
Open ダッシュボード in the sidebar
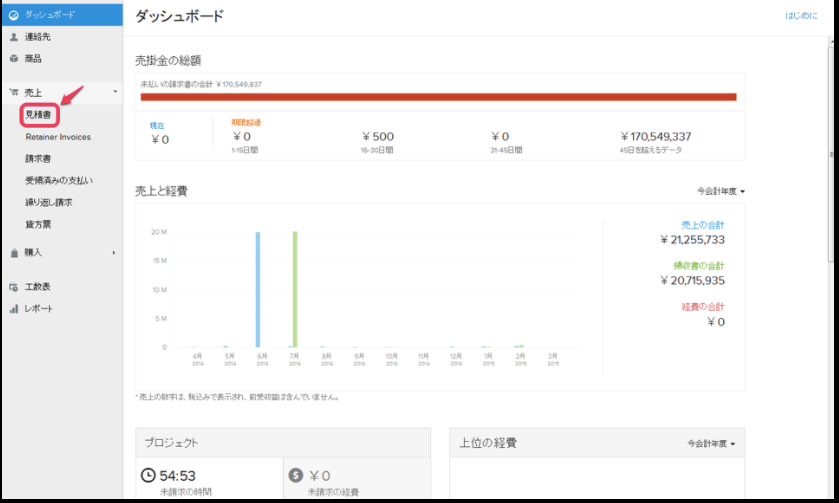[62, 15]
